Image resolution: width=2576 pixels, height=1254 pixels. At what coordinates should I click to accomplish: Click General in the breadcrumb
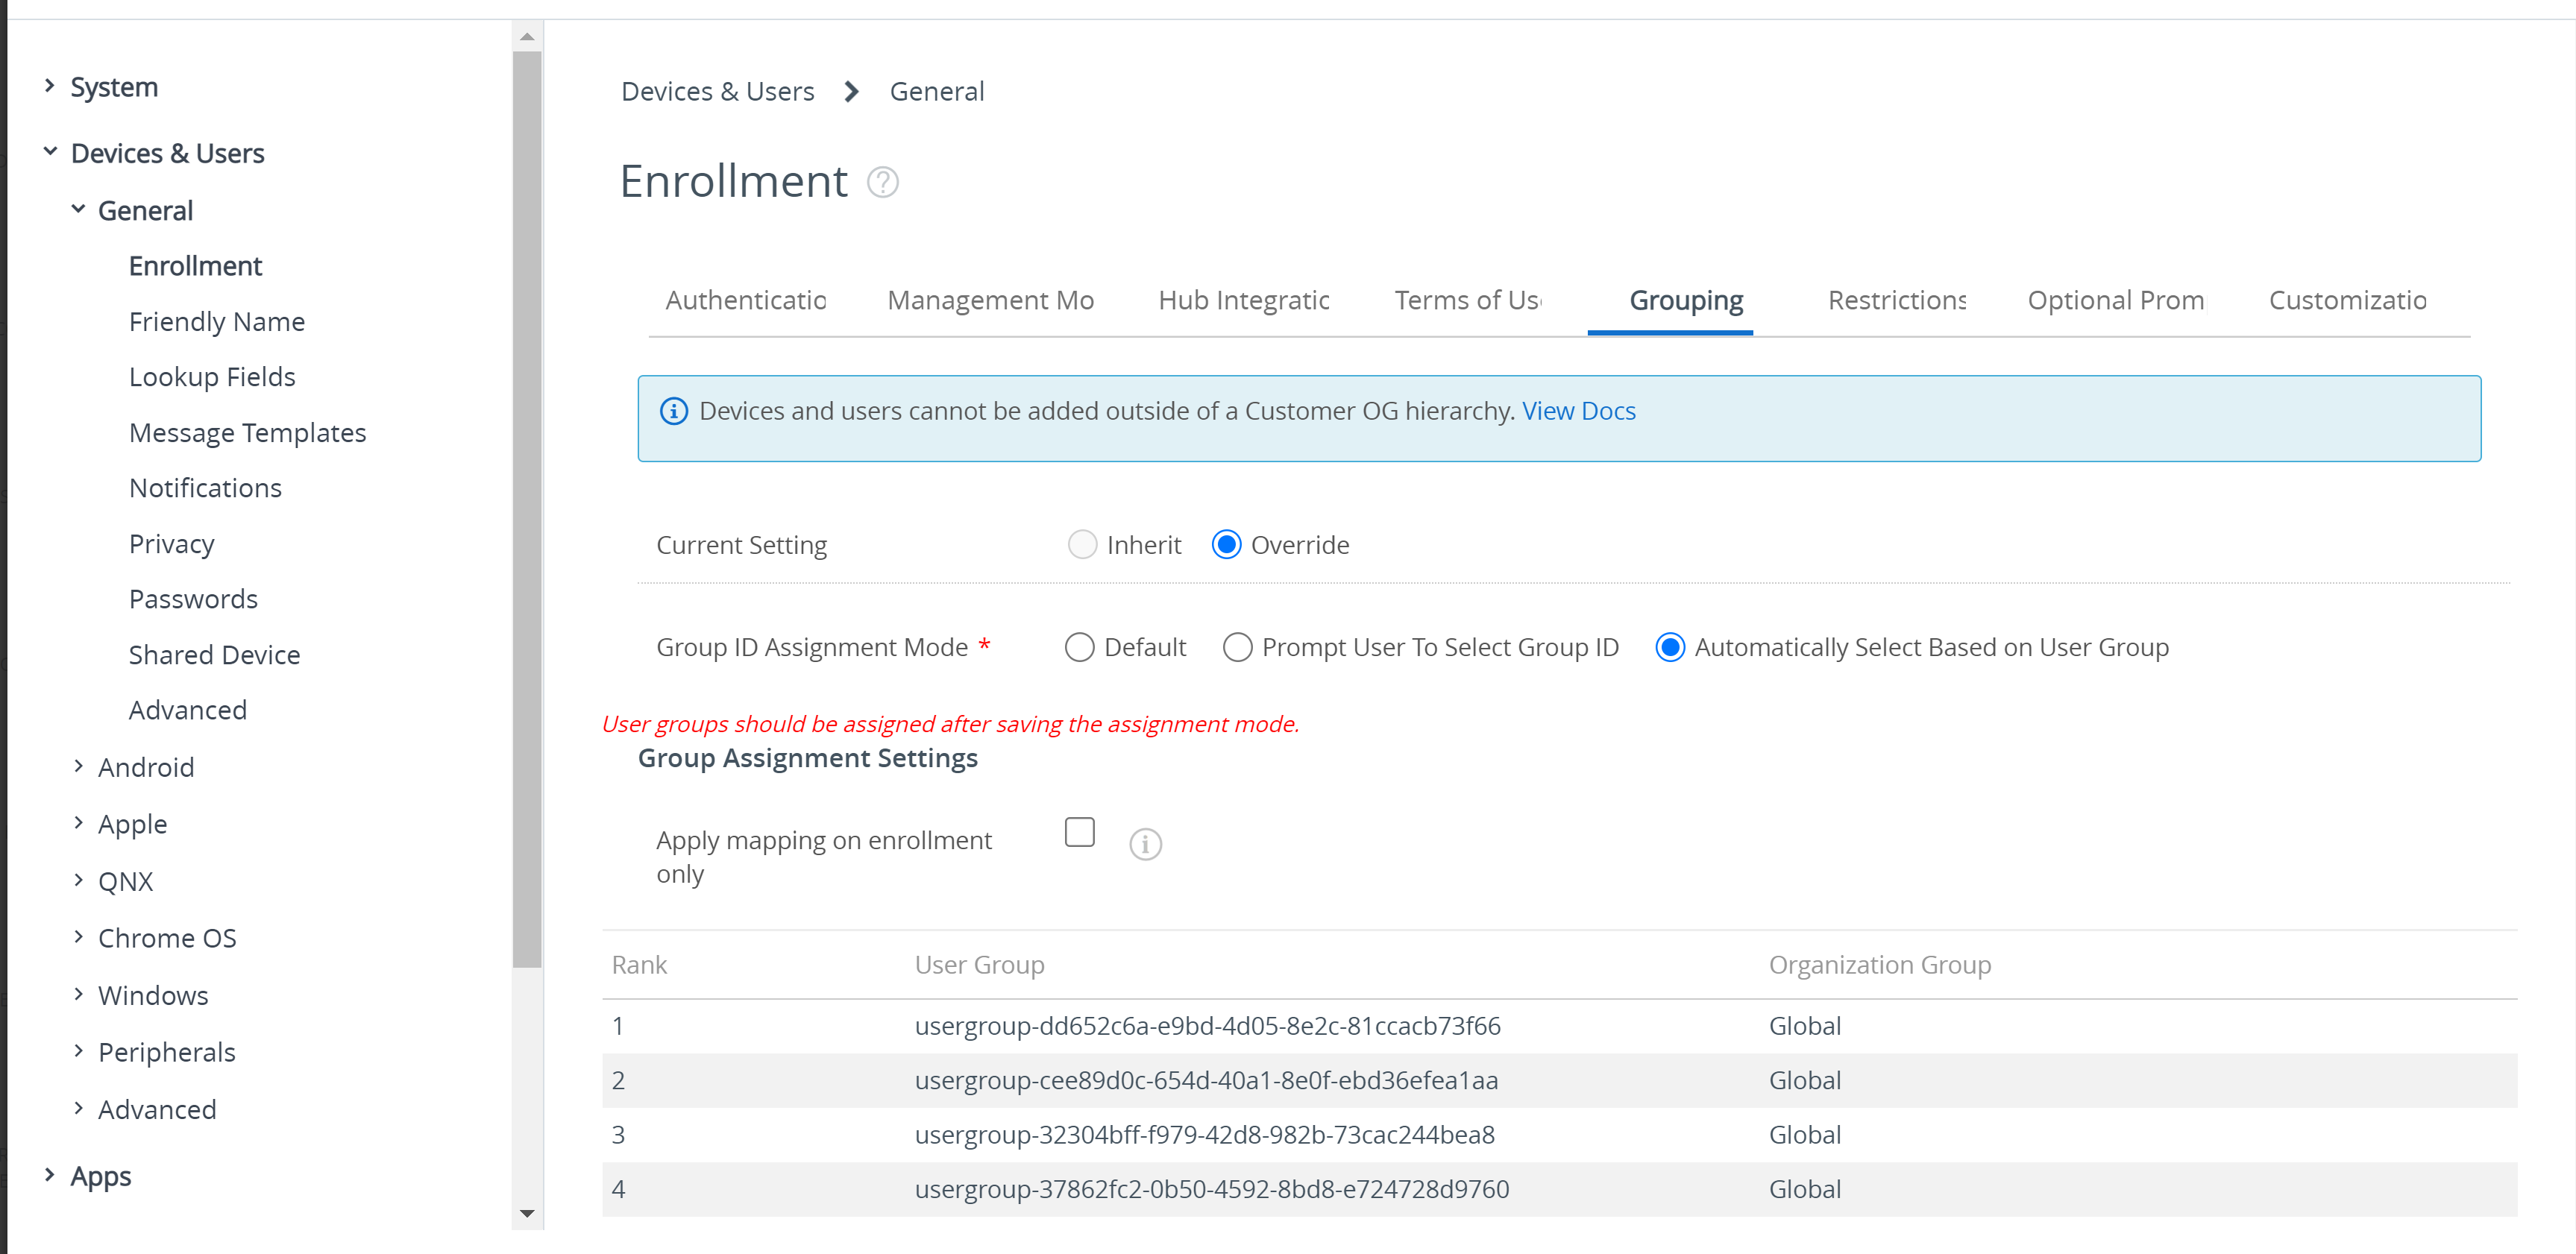(937, 92)
